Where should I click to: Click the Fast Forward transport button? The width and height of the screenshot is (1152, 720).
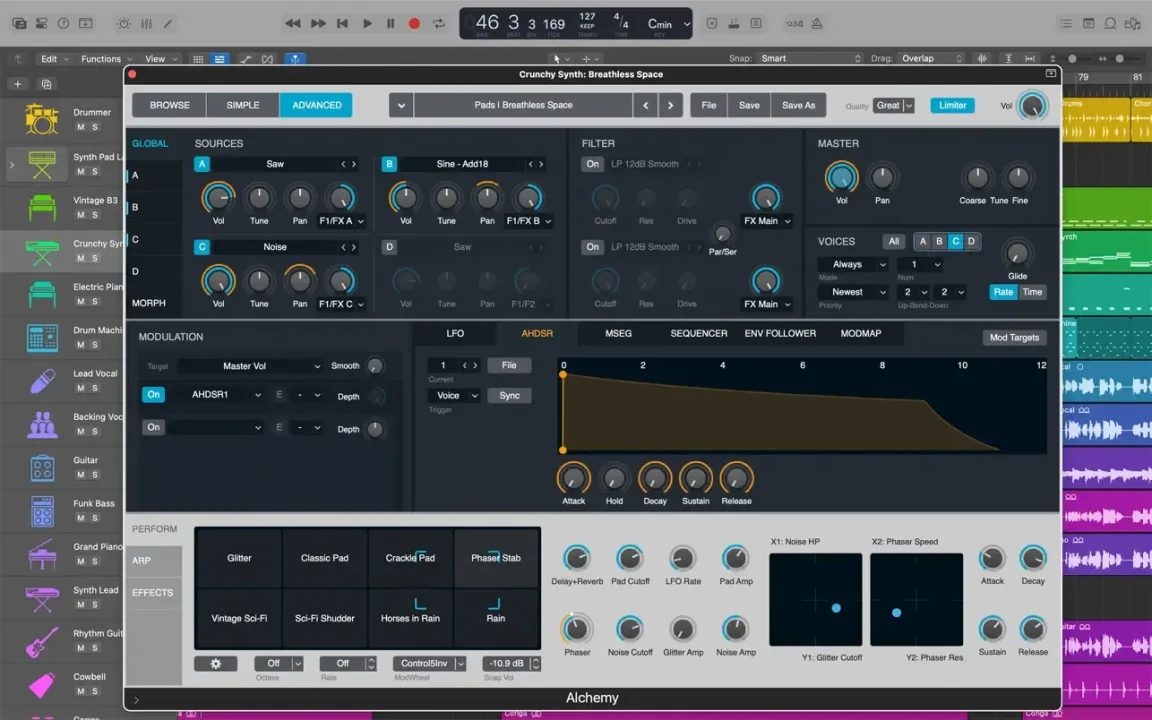[317, 24]
